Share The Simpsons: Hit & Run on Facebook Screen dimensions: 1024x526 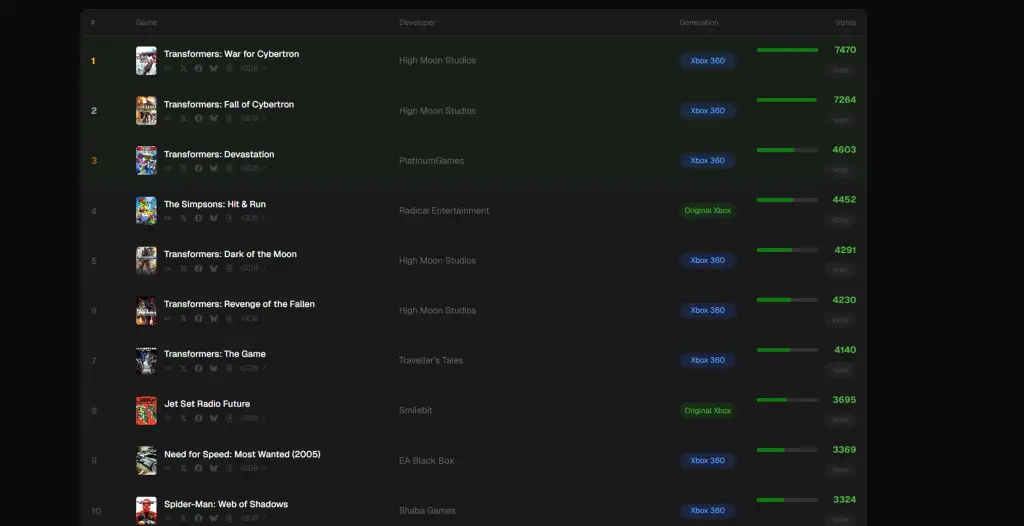point(199,218)
